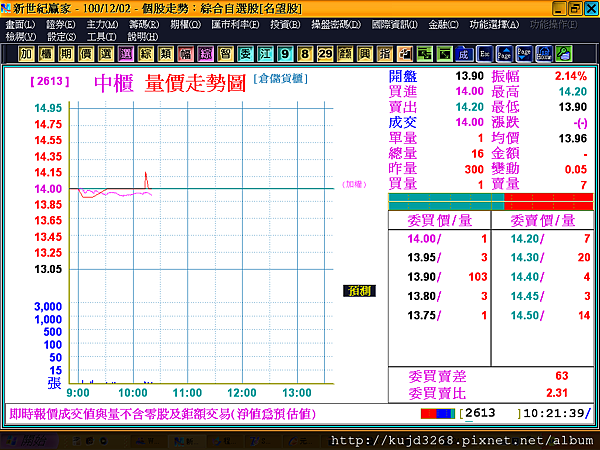Image resolution: width=600 pixels, height=450 pixels.
Task: Open the 期權(O) menu
Action: pos(186,25)
